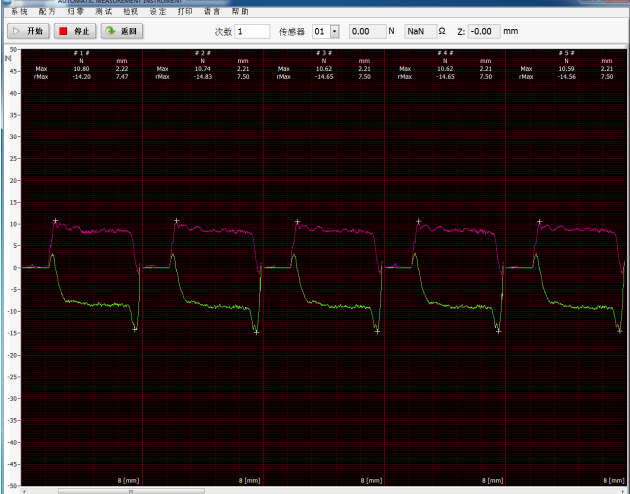630x494 pixels.
Task: Focus the 次数 count input field
Action: pyautogui.click(x=252, y=31)
